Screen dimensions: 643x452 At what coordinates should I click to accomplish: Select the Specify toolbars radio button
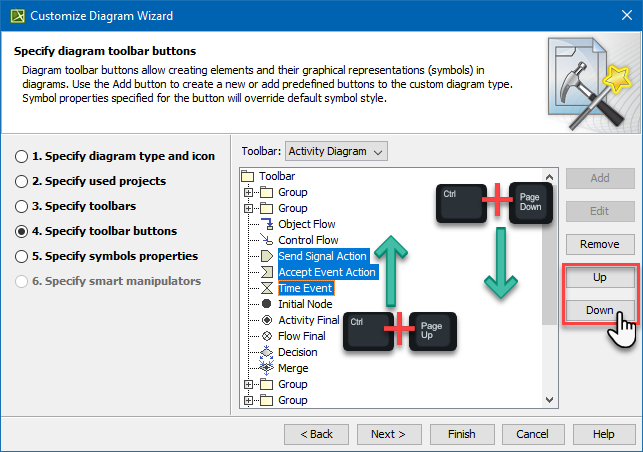pyautogui.click(x=21, y=206)
